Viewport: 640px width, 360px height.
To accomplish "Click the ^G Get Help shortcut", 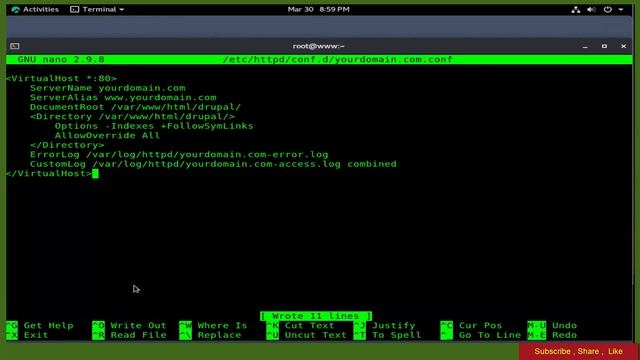I will 40,326.
